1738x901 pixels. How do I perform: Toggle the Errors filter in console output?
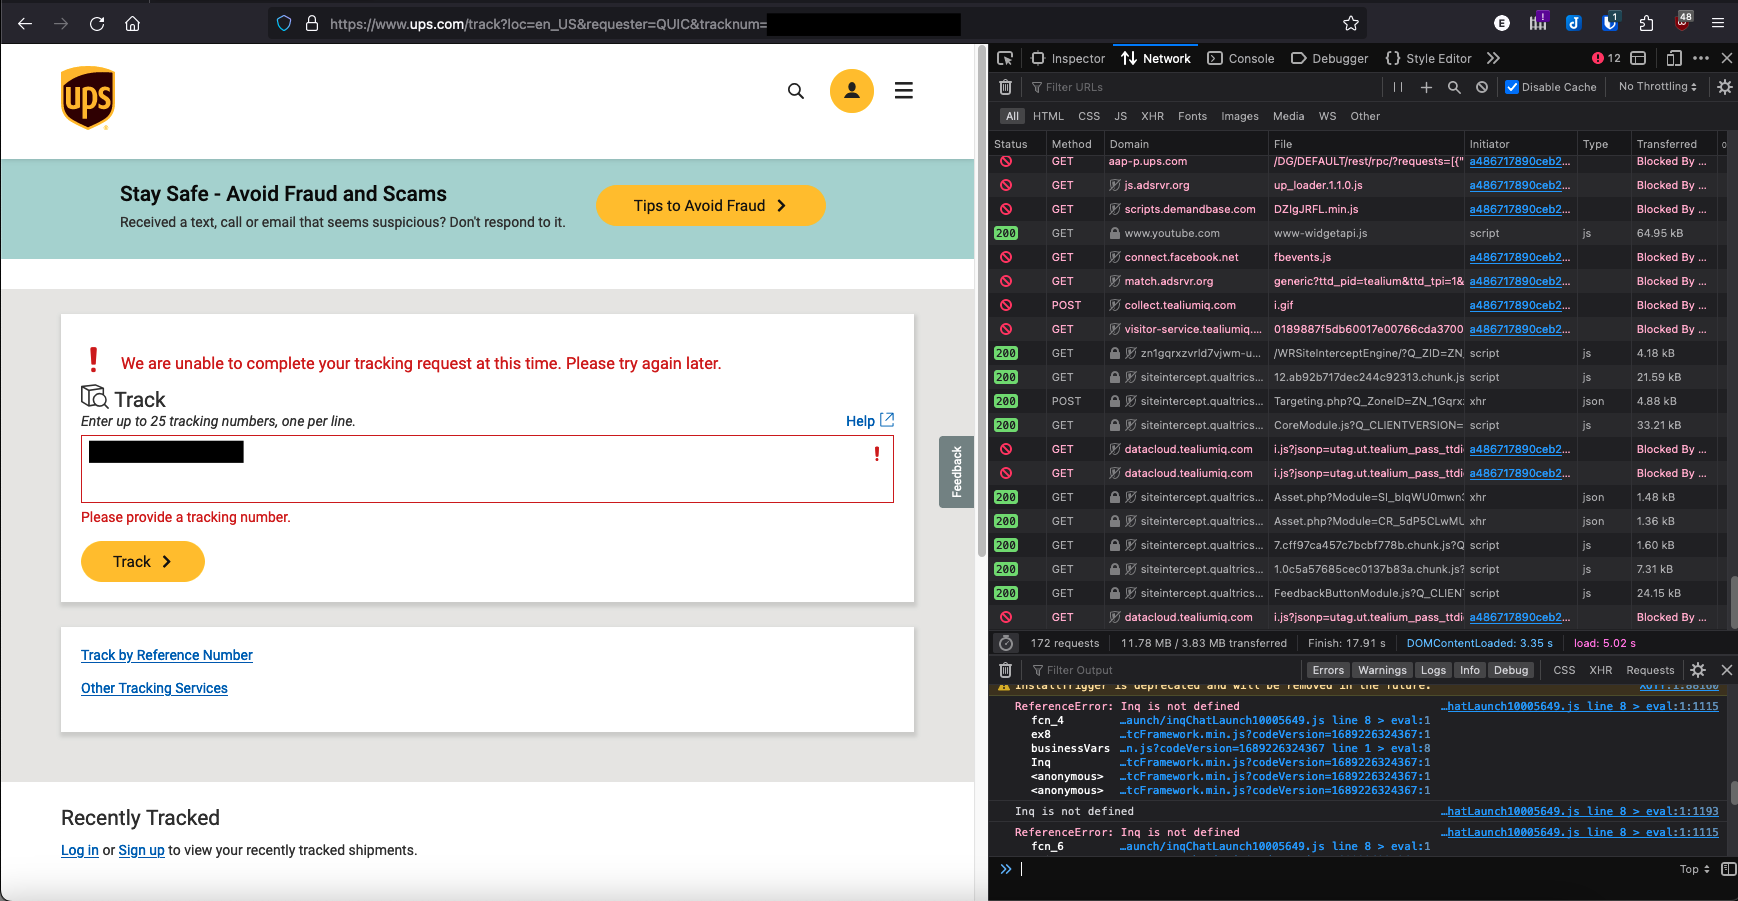[1328, 670]
